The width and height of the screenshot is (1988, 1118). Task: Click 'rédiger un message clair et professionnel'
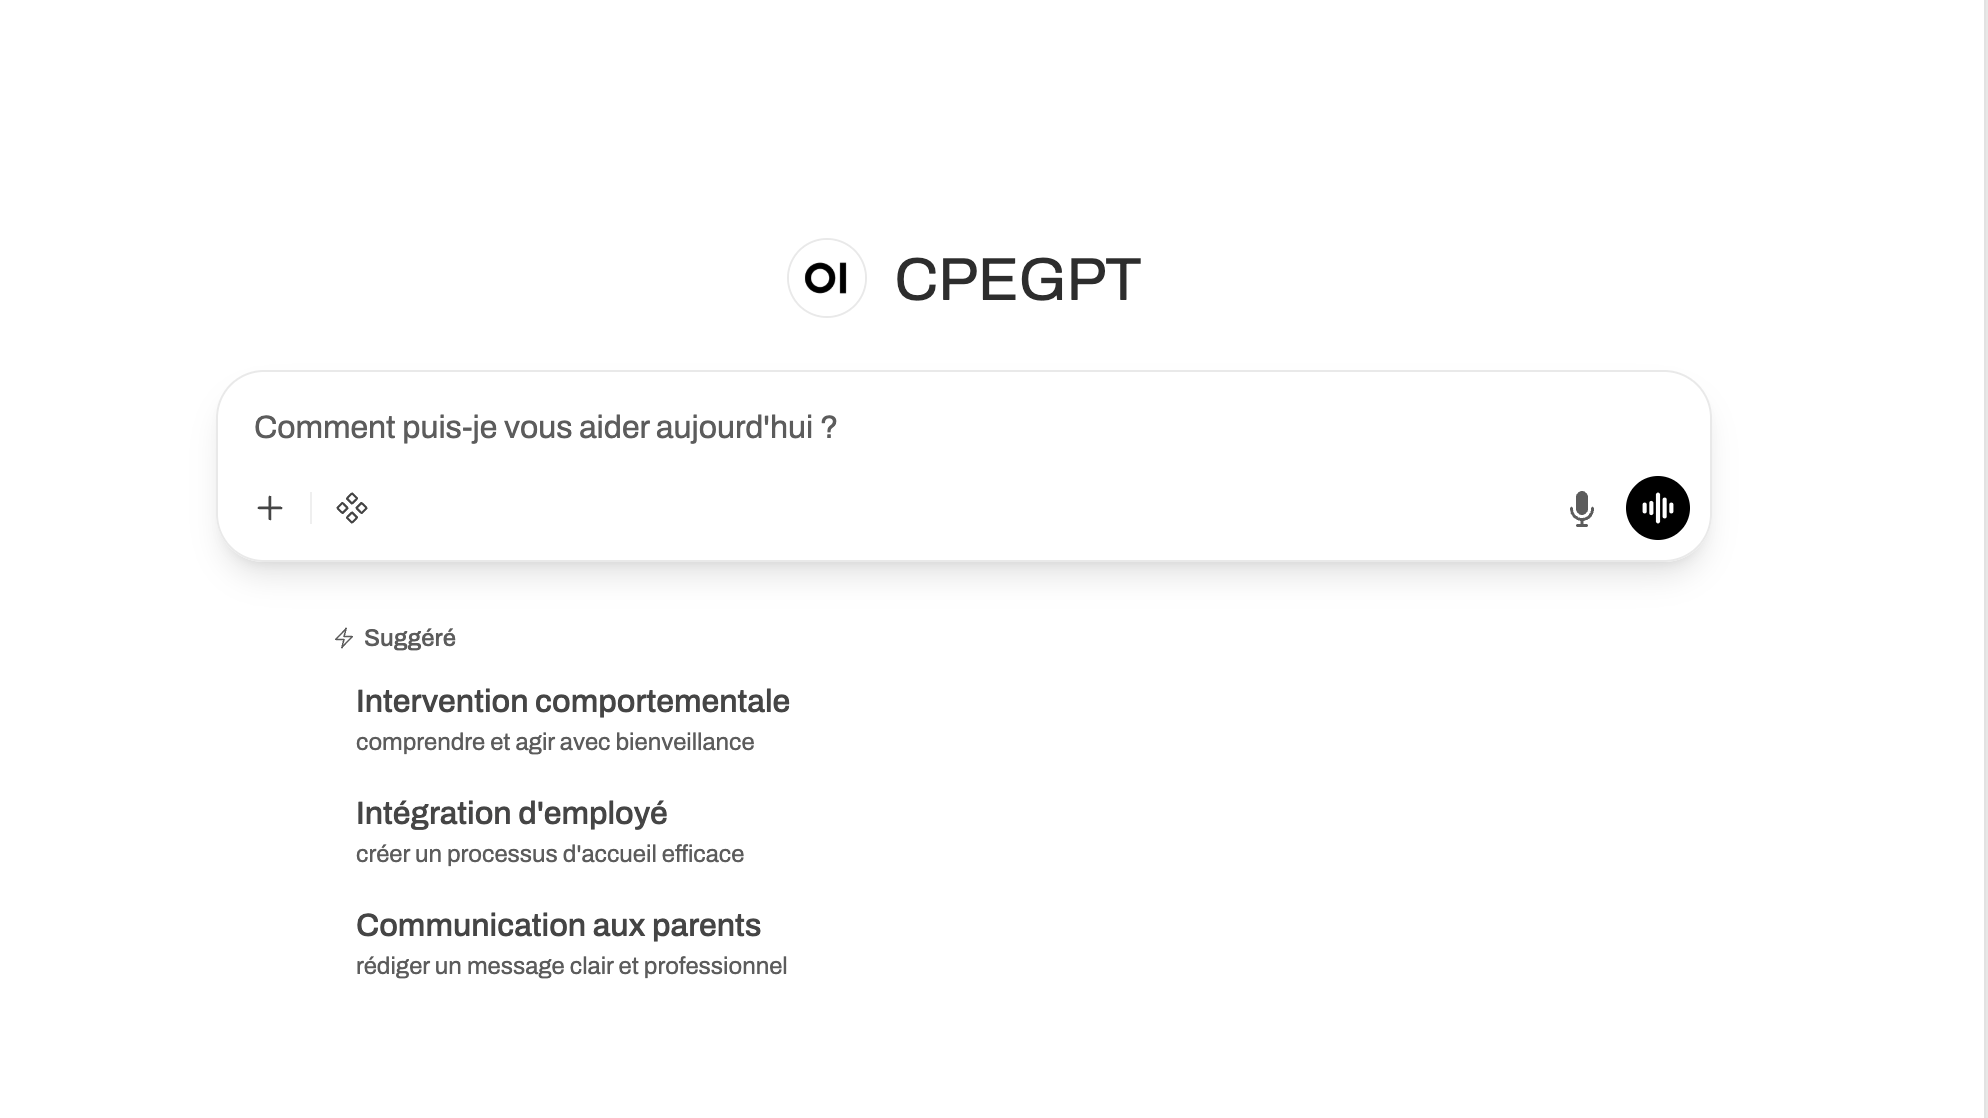tap(571, 965)
